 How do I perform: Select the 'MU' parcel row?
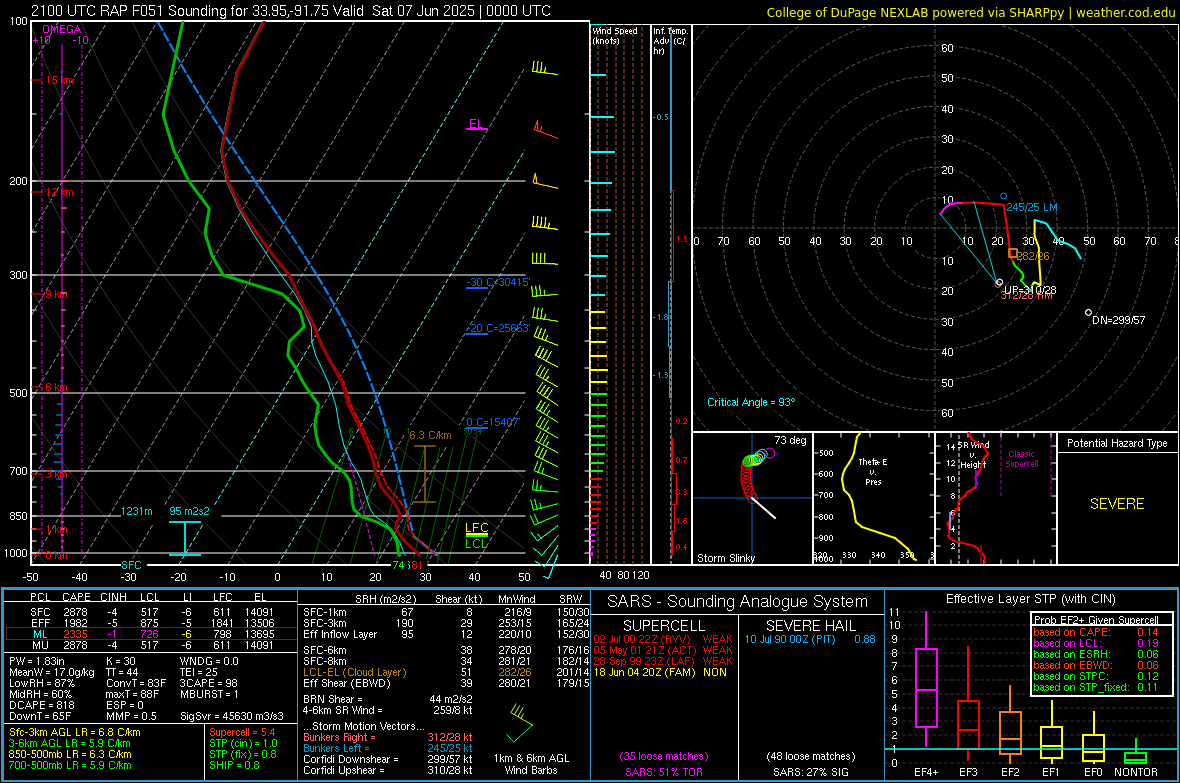tap(151, 644)
